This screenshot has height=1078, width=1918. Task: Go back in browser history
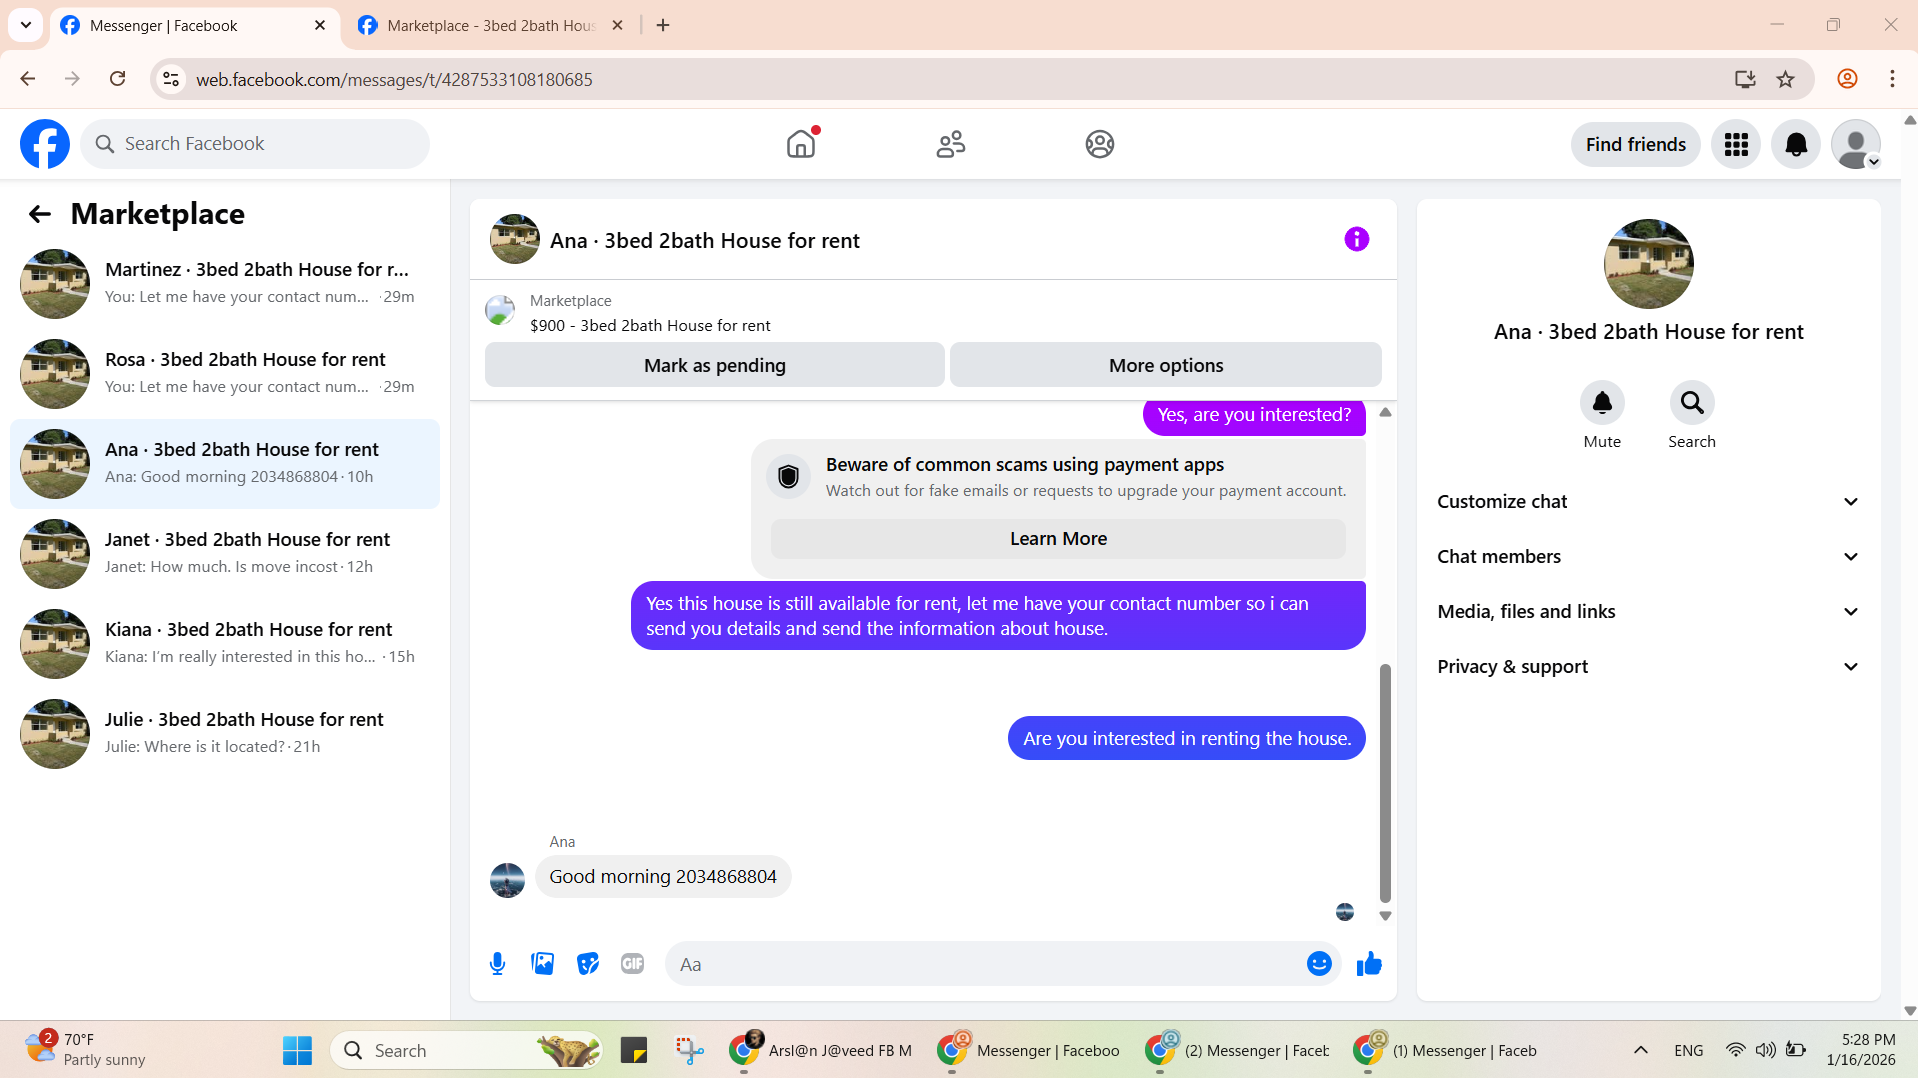pyautogui.click(x=28, y=79)
